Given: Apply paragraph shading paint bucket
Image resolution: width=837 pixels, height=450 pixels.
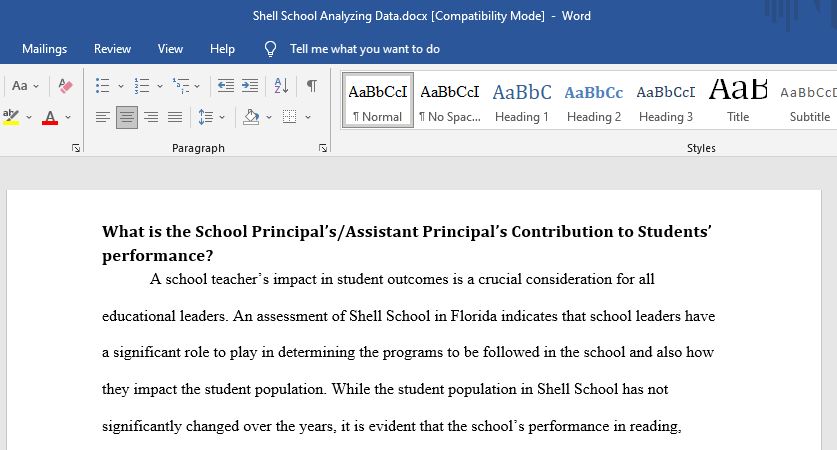Looking at the screenshot, I should (x=251, y=117).
